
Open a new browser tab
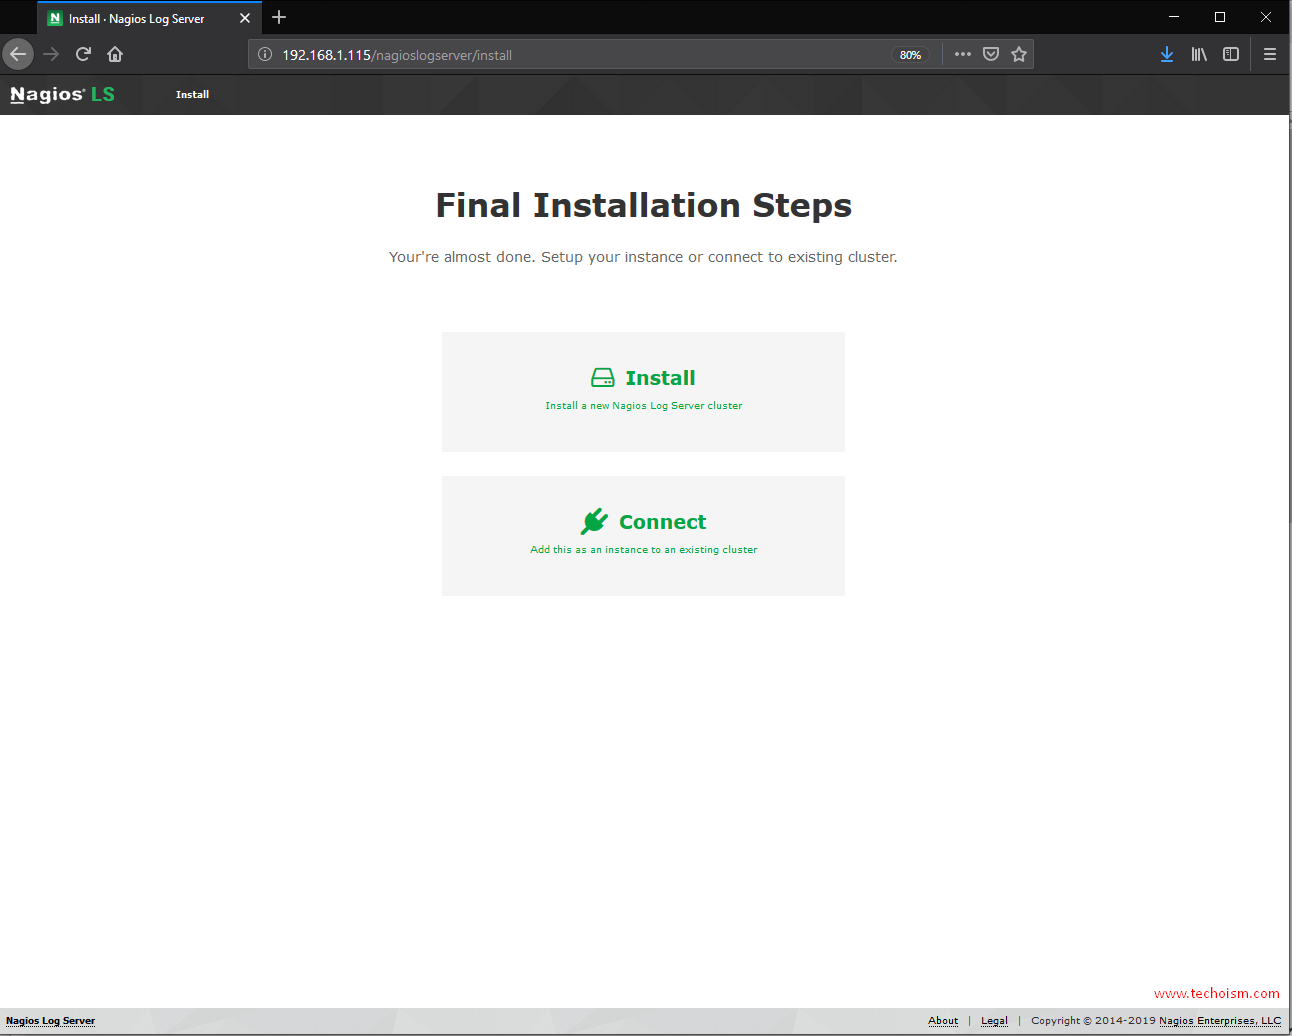point(279,17)
